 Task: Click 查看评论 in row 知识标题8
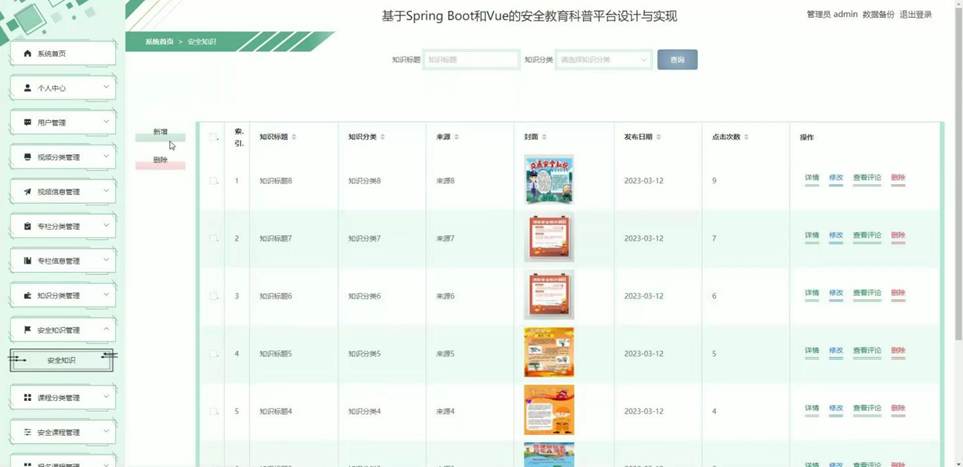[x=867, y=178]
